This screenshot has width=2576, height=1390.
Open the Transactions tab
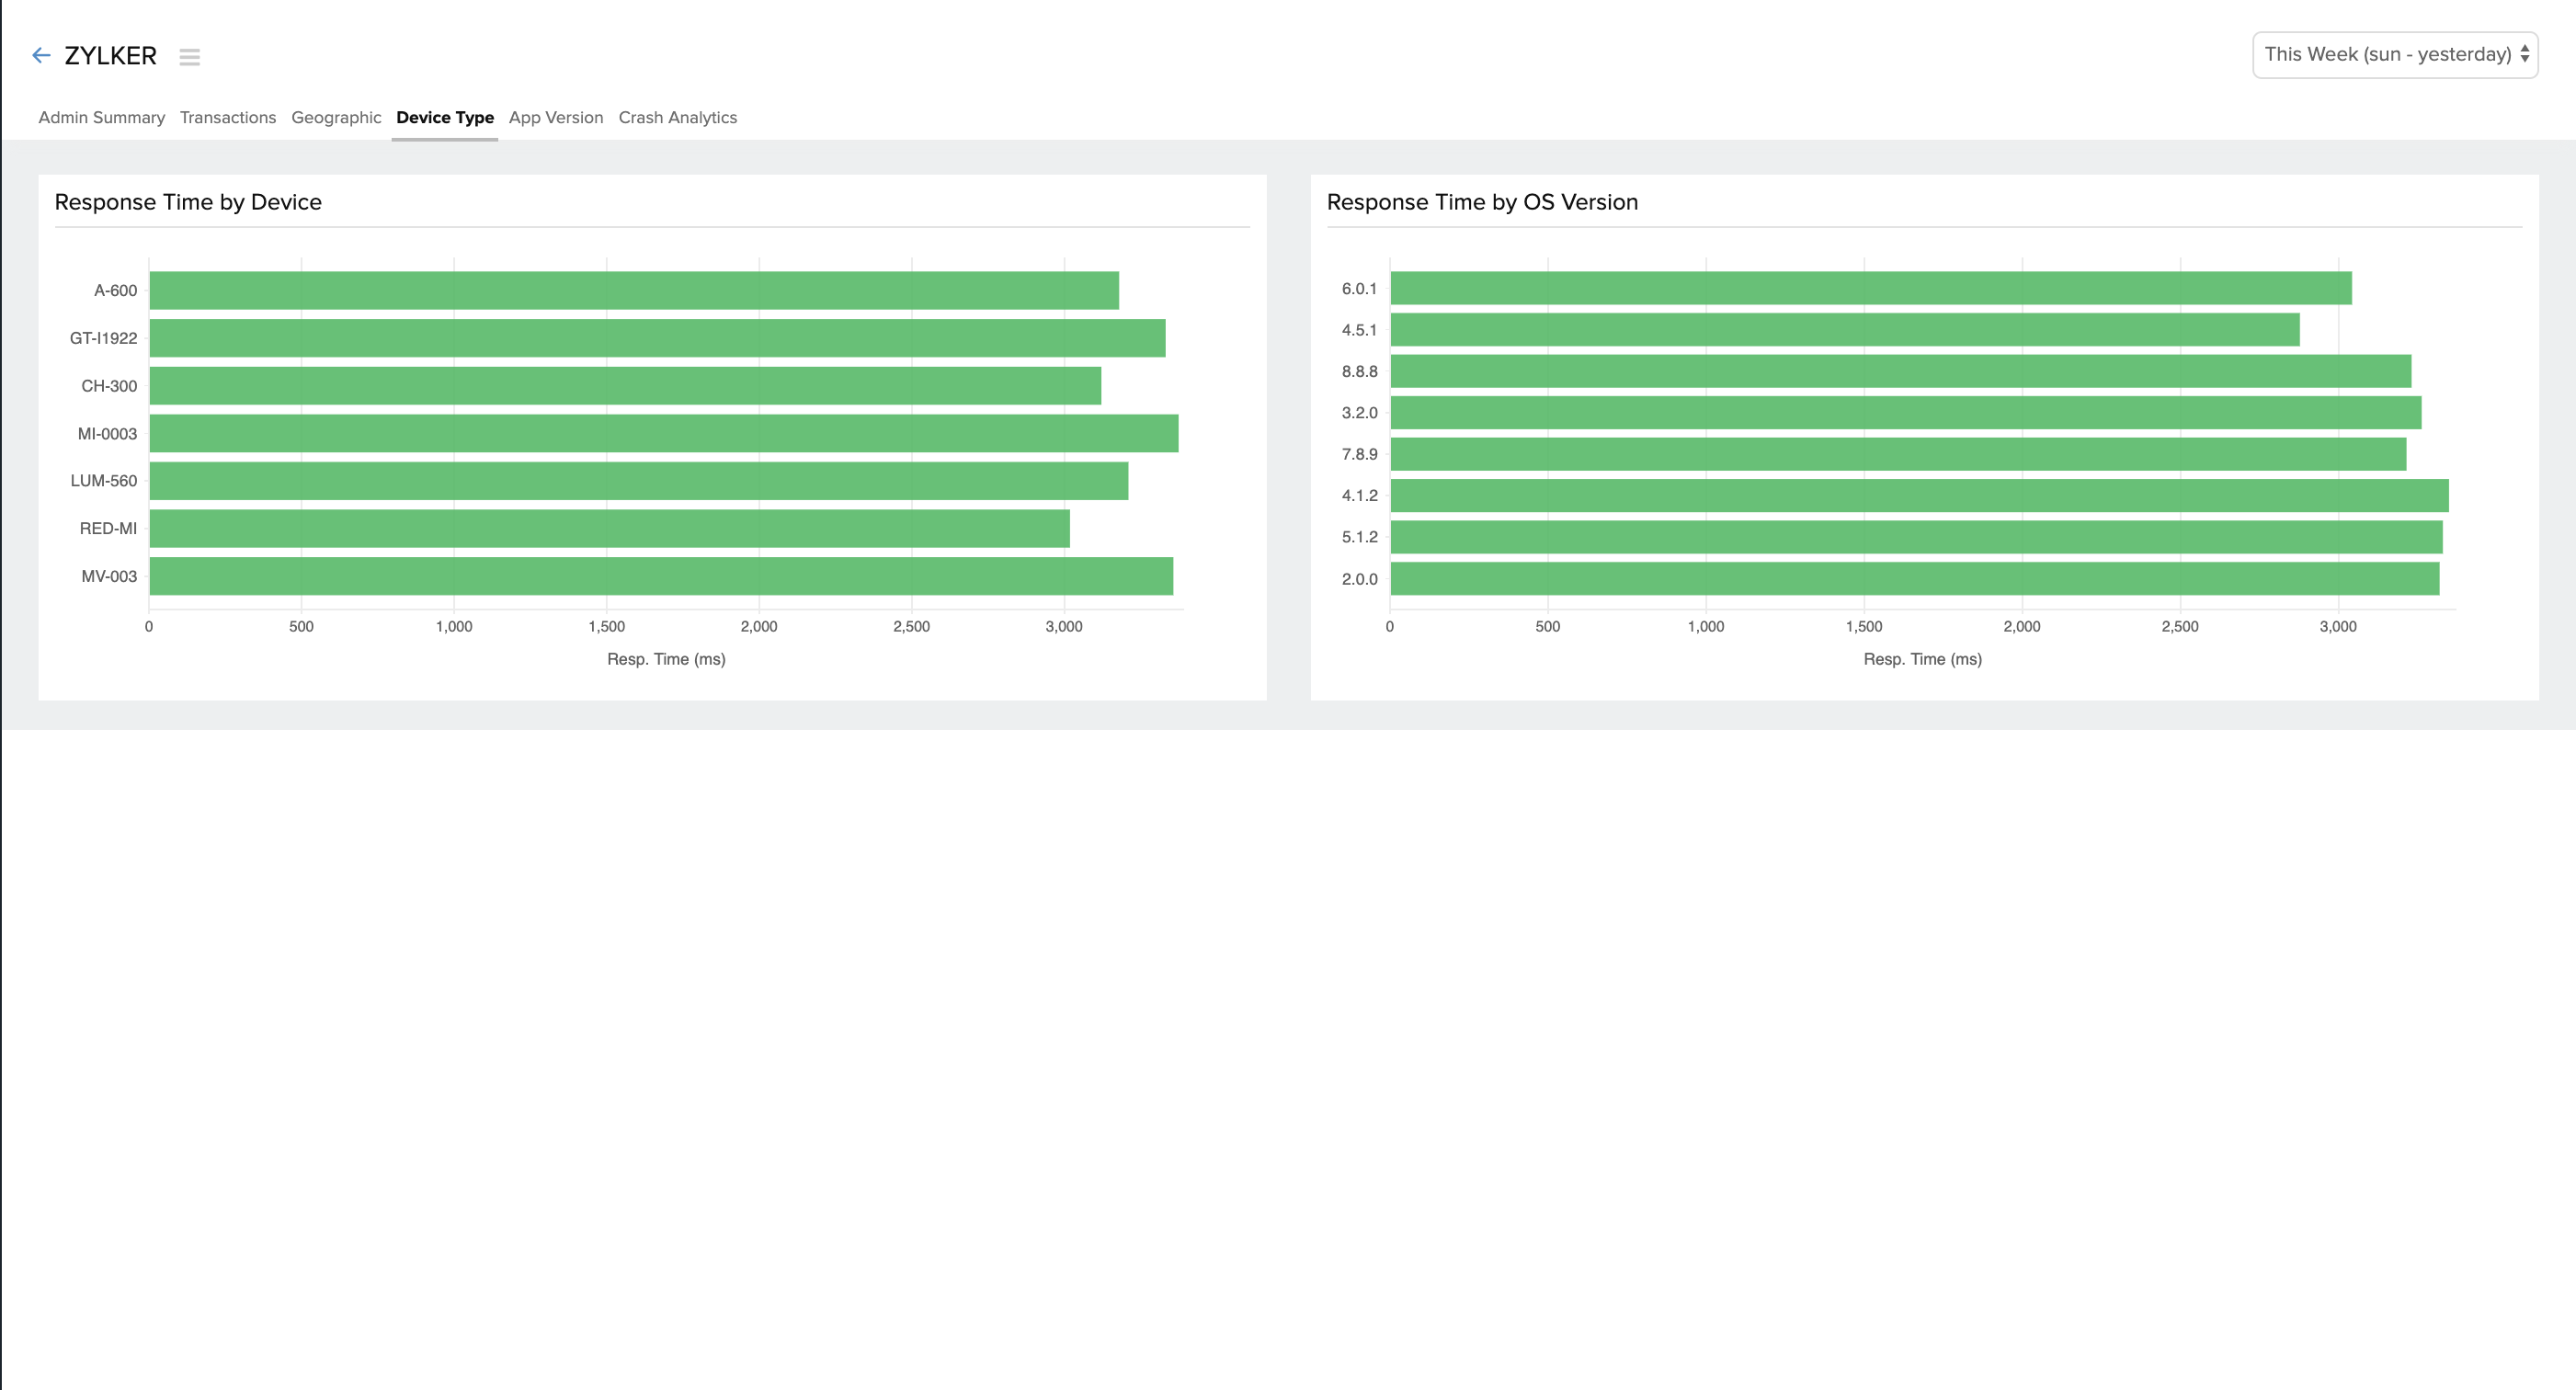[227, 117]
